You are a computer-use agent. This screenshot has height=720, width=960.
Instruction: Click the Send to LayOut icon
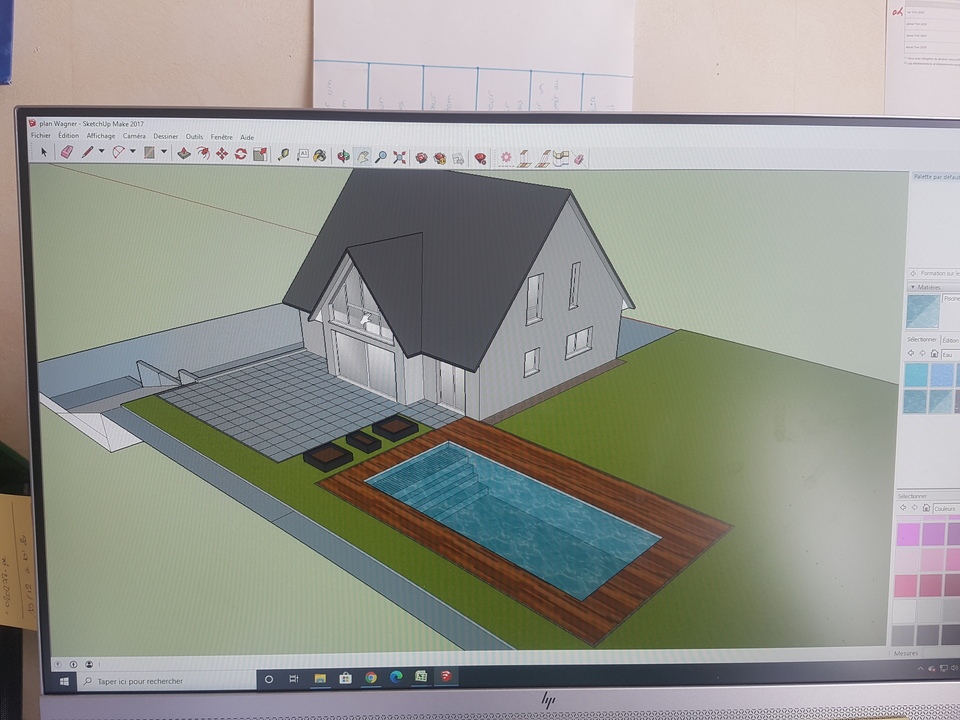tap(458, 159)
